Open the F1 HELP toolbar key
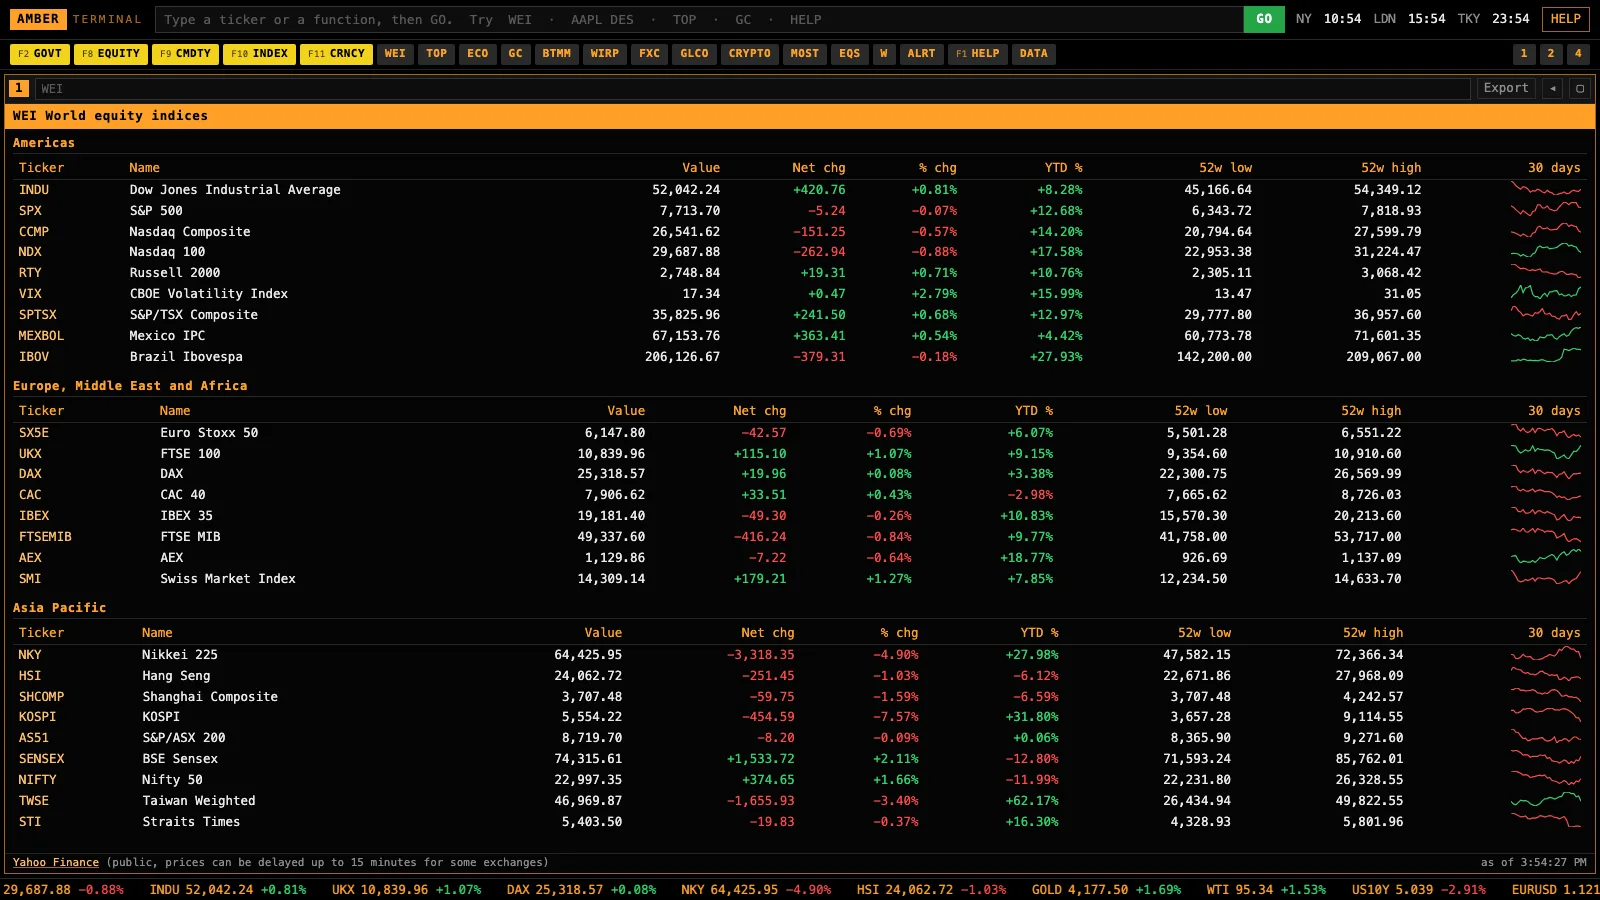 pos(978,54)
